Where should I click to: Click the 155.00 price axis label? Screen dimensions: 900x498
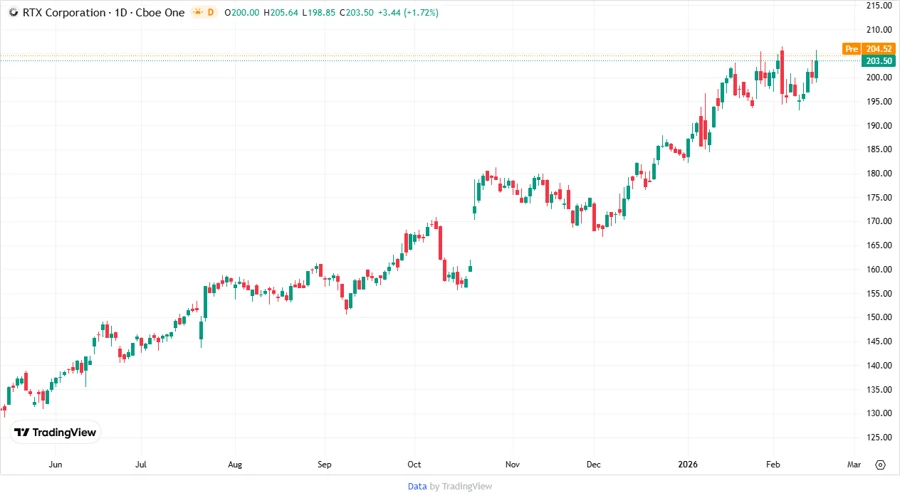(879, 293)
